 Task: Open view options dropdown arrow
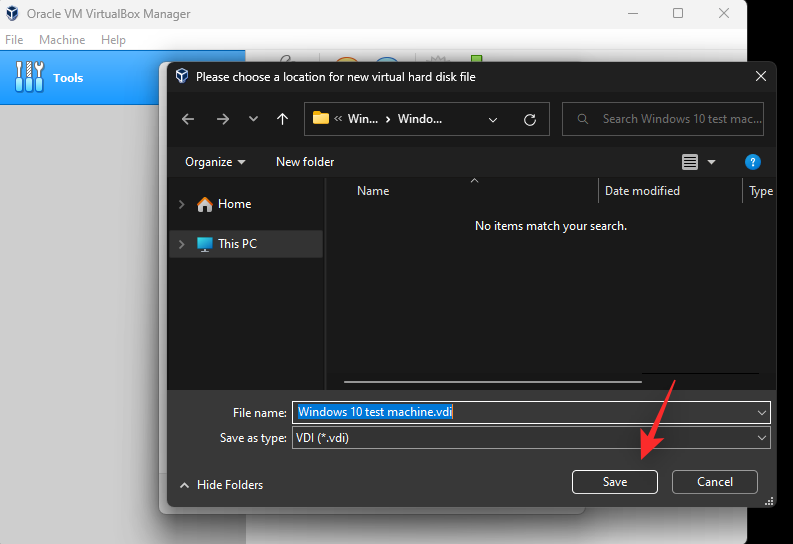712,162
